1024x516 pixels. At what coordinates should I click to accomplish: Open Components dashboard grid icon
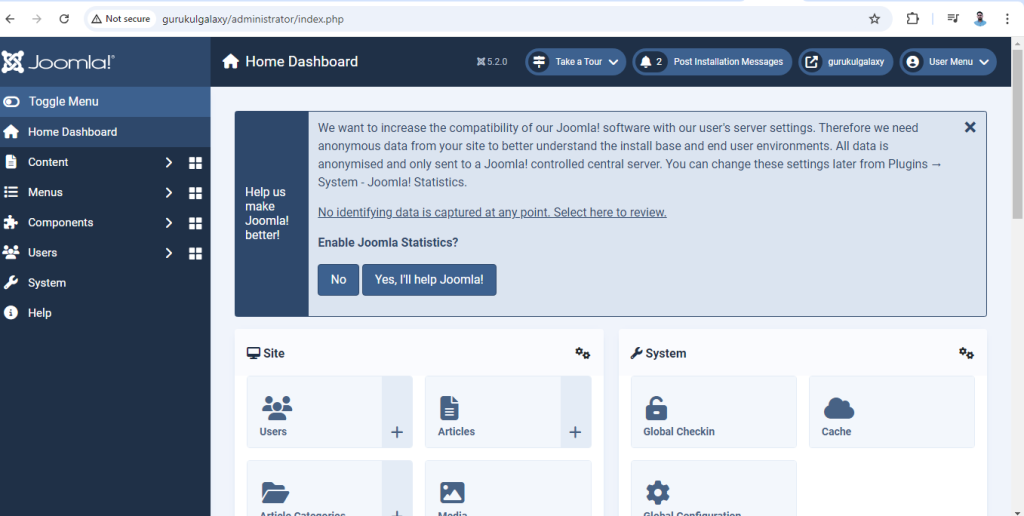click(195, 223)
